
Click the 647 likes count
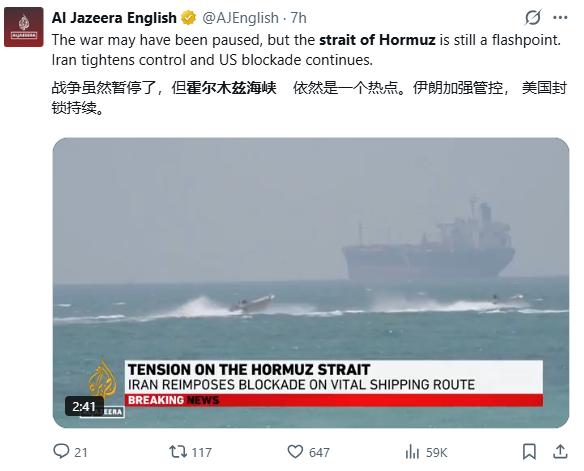click(319, 452)
